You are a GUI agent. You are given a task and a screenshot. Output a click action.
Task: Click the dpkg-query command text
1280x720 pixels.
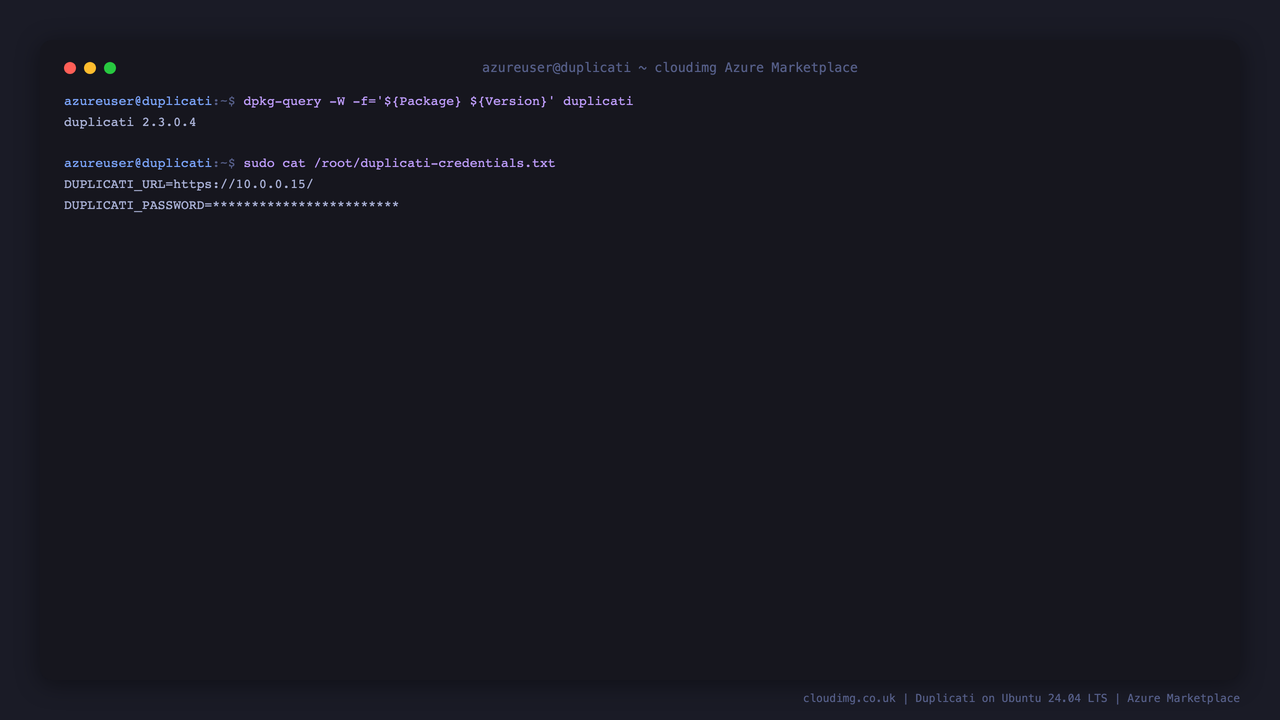coord(438,101)
